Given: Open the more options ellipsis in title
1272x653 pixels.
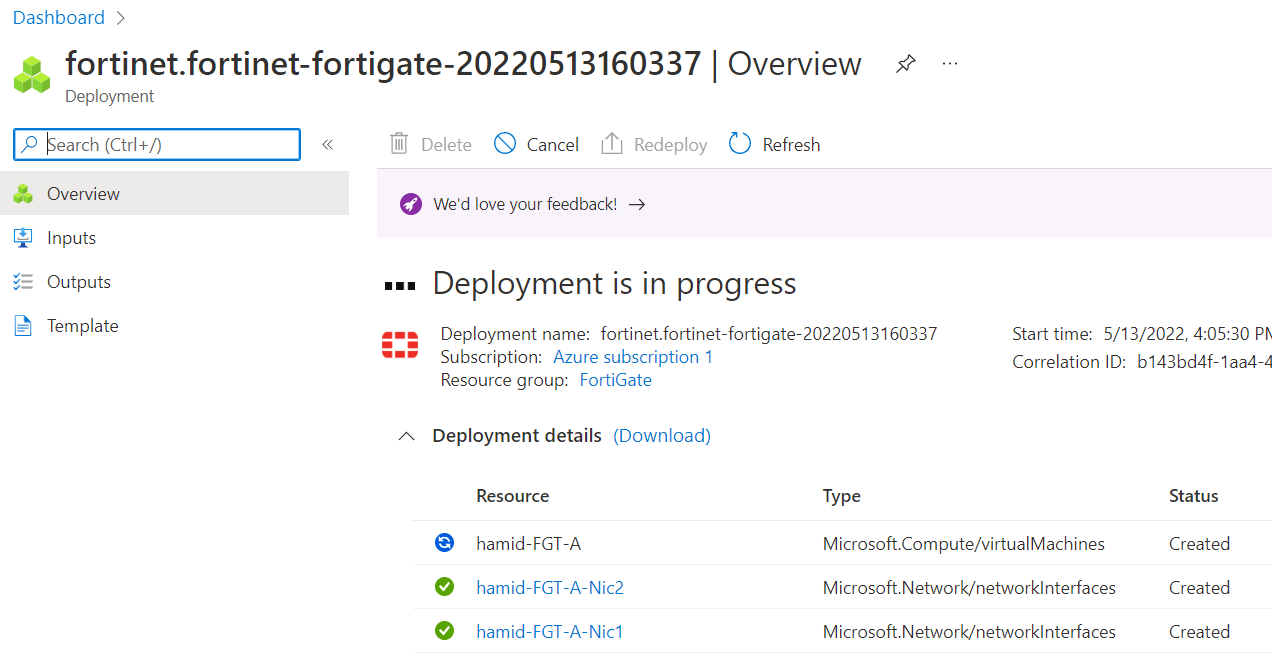Looking at the screenshot, I should pos(950,64).
